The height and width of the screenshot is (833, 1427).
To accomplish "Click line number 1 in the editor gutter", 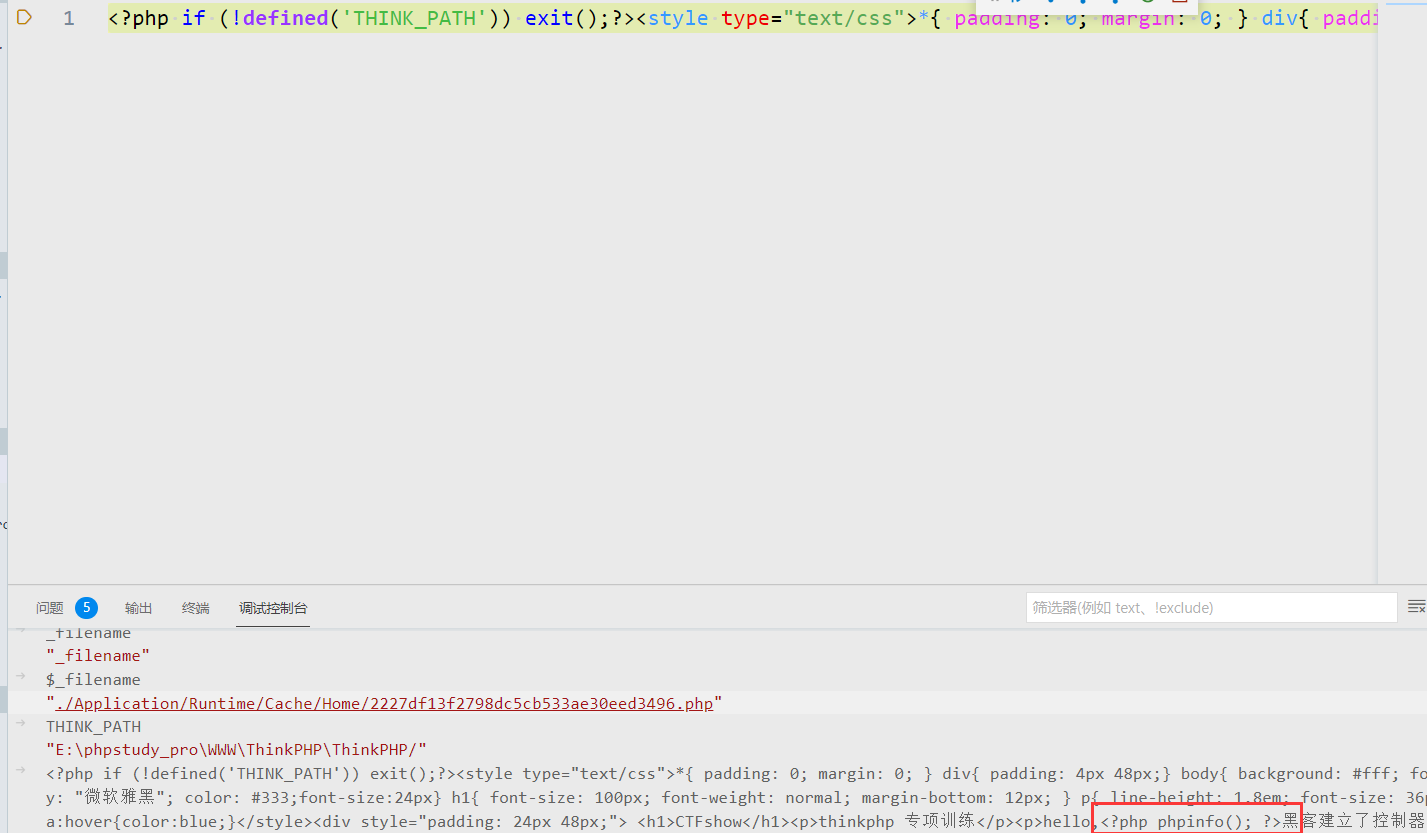I will (x=69, y=18).
